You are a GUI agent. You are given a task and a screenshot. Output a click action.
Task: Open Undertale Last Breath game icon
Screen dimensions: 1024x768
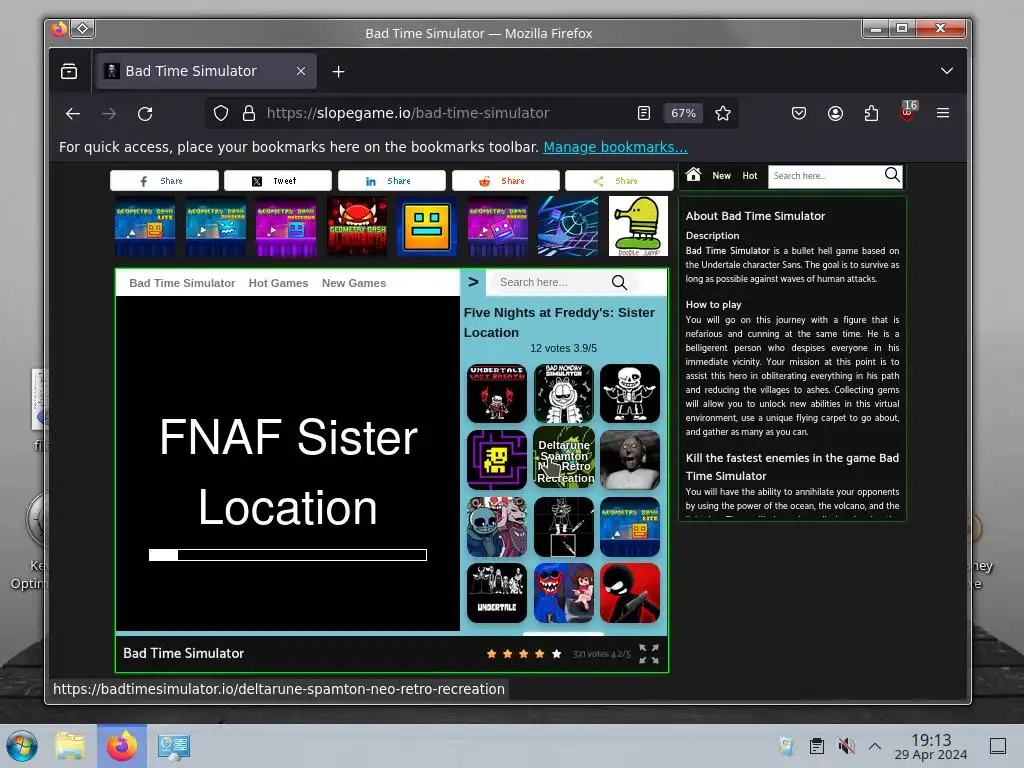tap(497, 394)
